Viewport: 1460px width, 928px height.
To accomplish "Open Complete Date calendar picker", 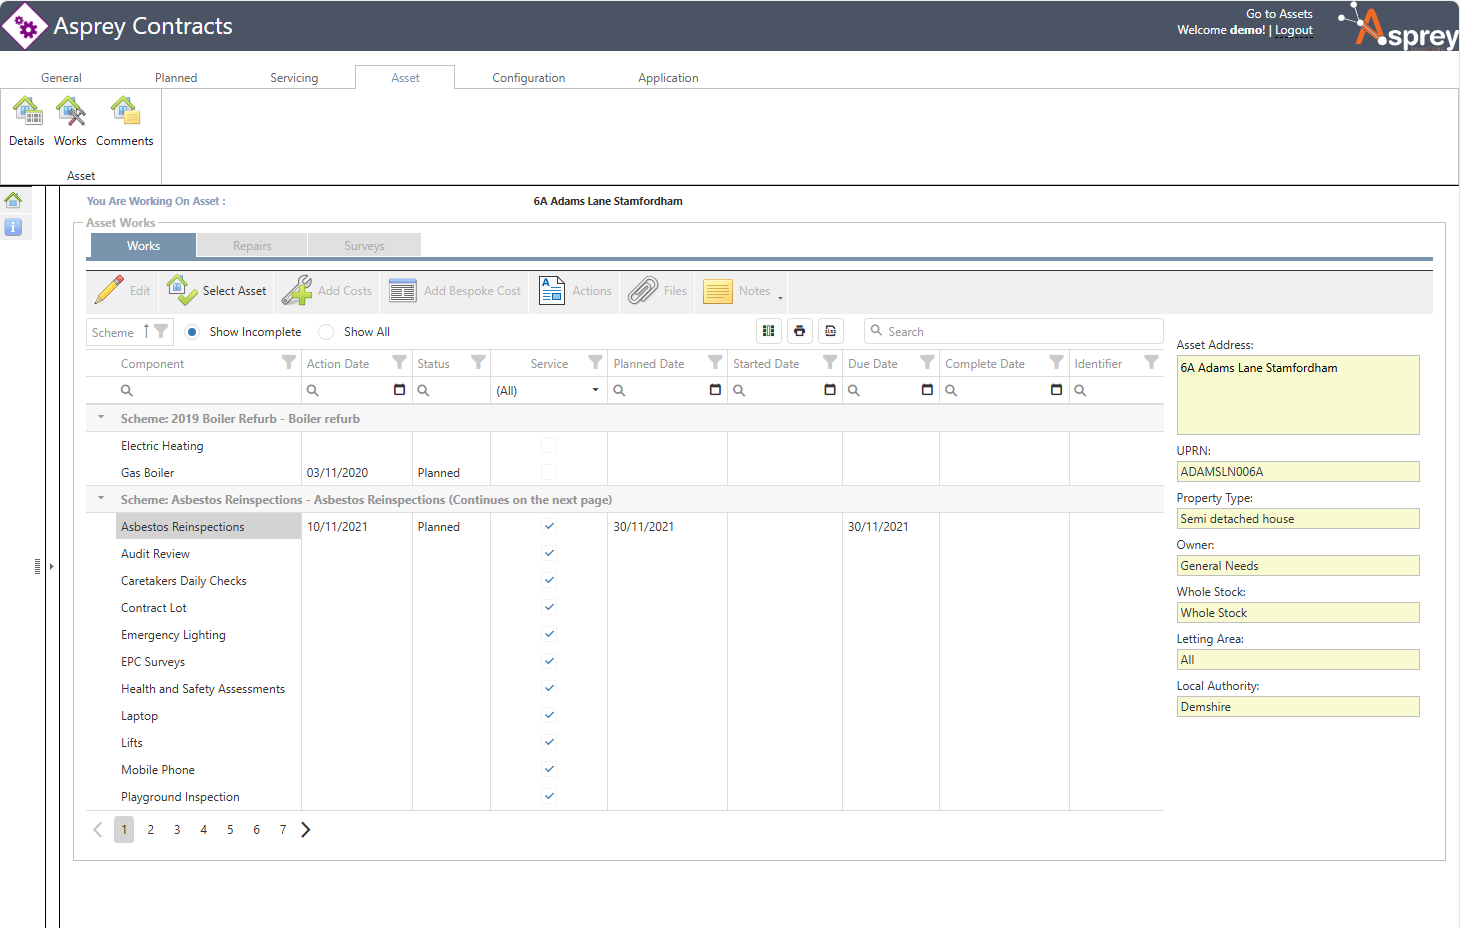I will [x=1056, y=390].
